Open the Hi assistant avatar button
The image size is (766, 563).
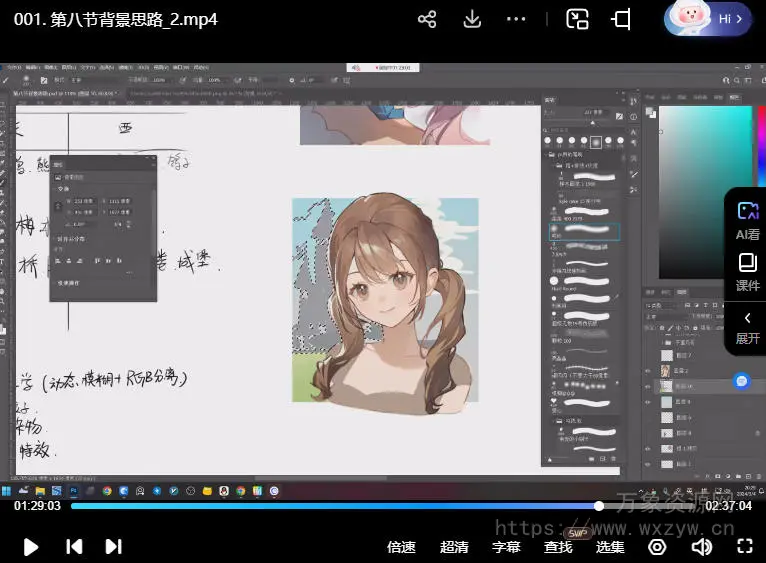[x=707, y=18]
